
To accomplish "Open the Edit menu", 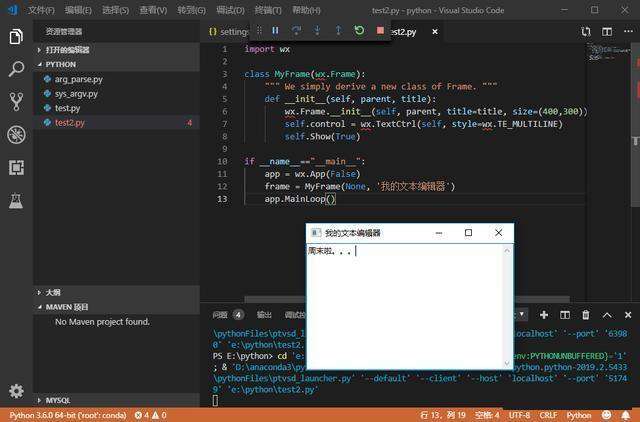I will coord(78,10).
